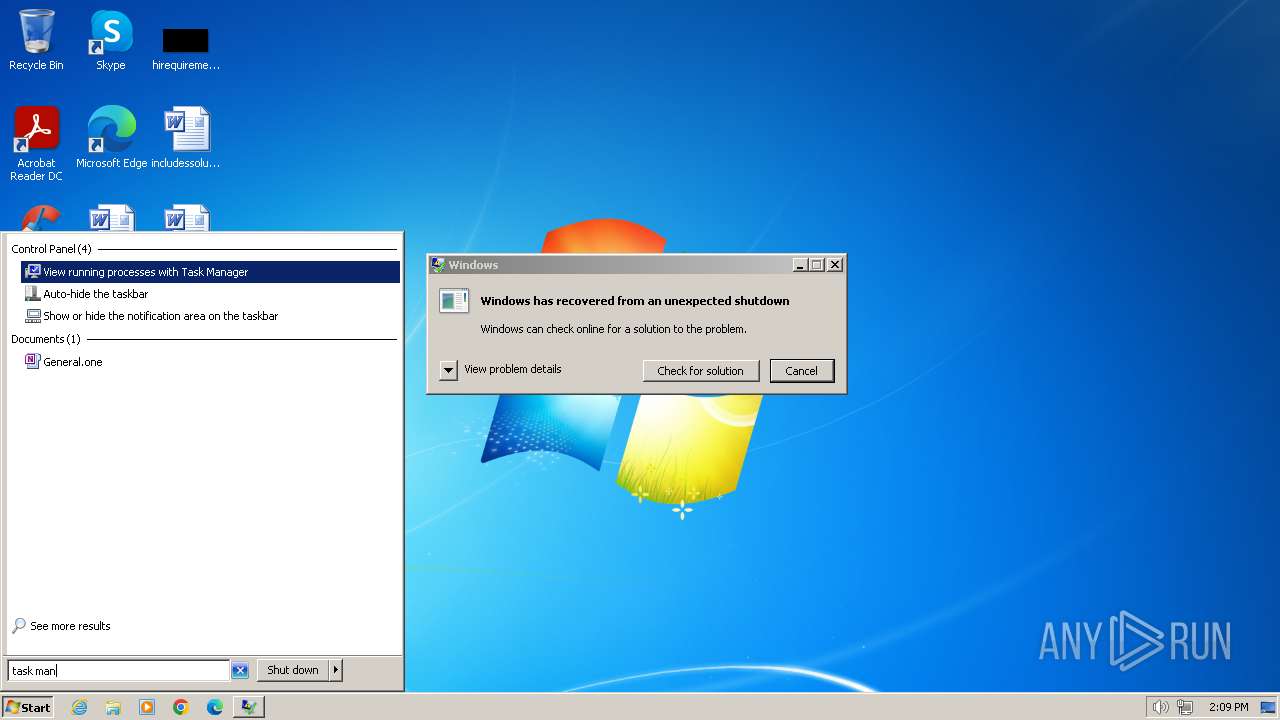
Task: Choose Auto-hide the taskbar result
Action: 210,294
